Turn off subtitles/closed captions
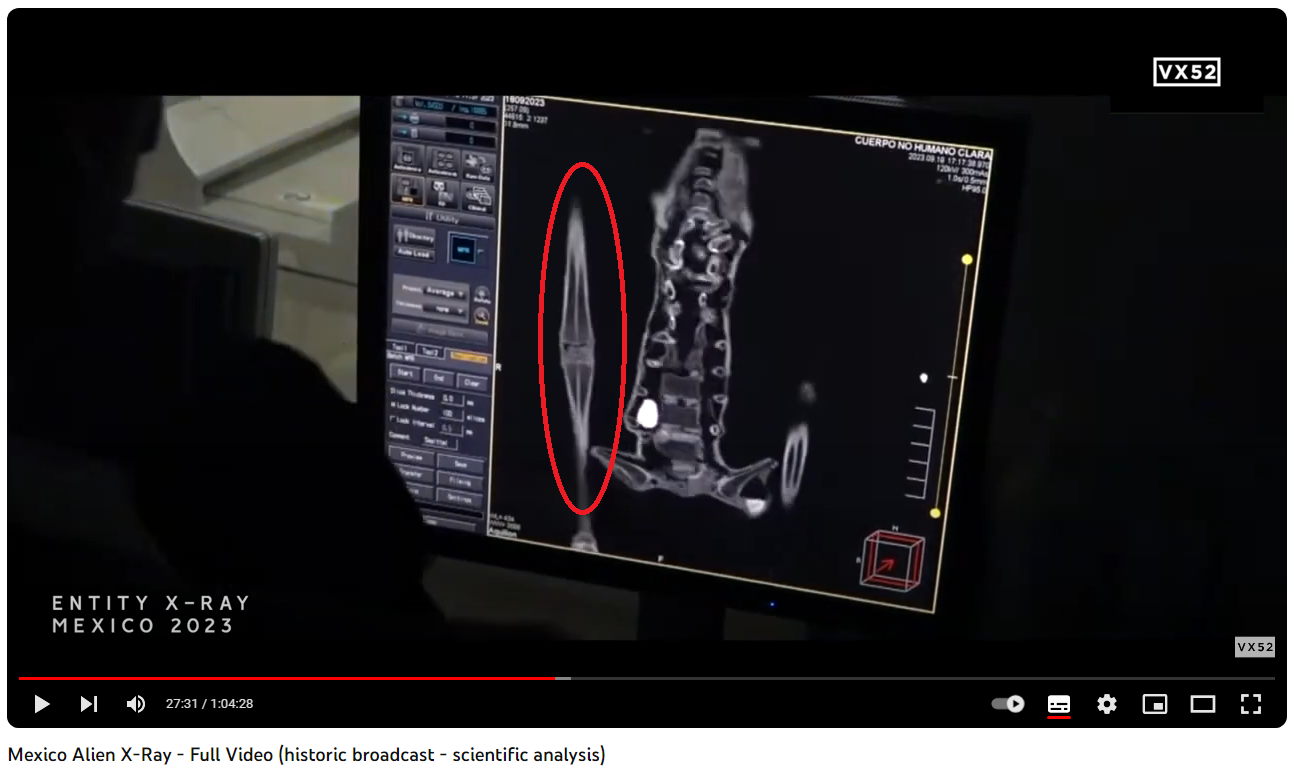Viewport: 1294px width, 770px height. coord(1059,704)
